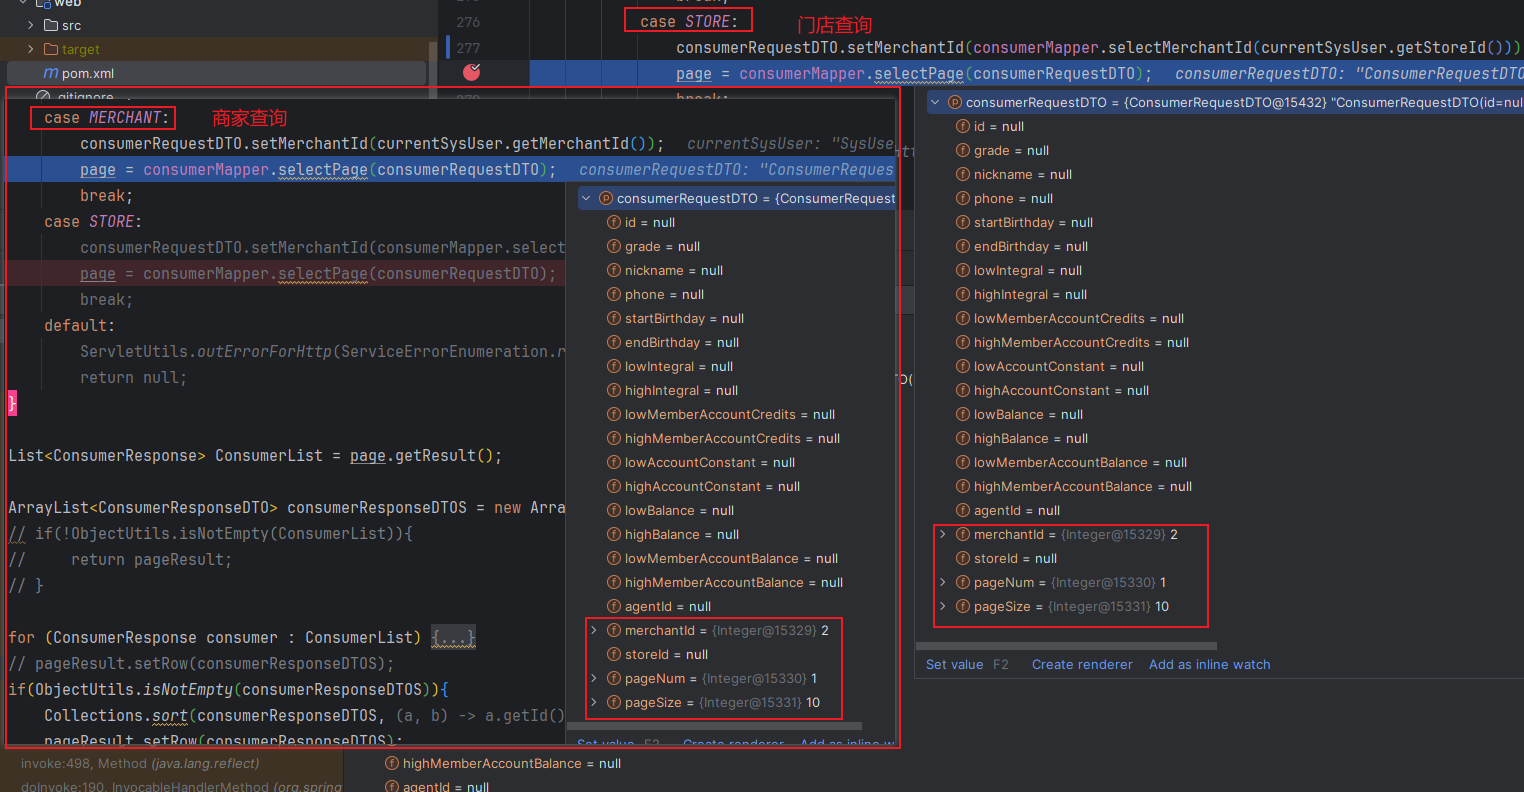Click the field icon for phone in MERCHANT popup
The width and height of the screenshot is (1524, 792).
615,294
